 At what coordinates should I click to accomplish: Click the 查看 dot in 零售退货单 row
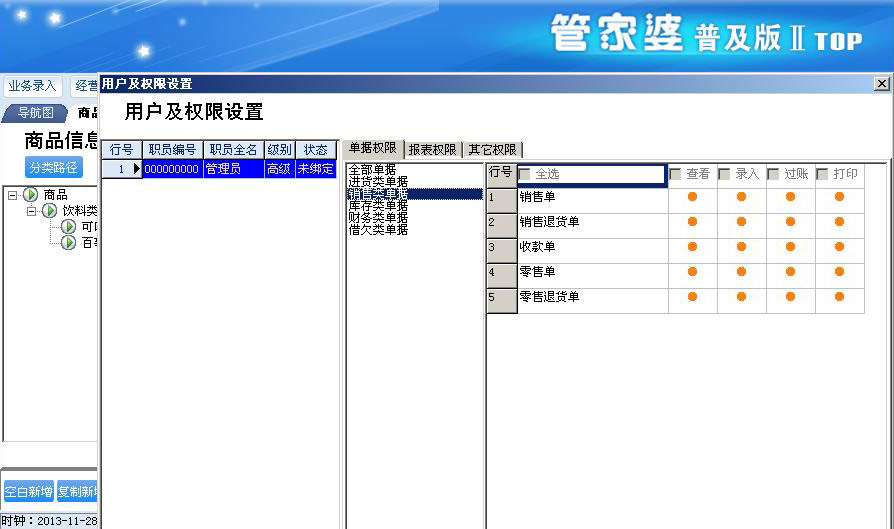click(x=692, y=296)
